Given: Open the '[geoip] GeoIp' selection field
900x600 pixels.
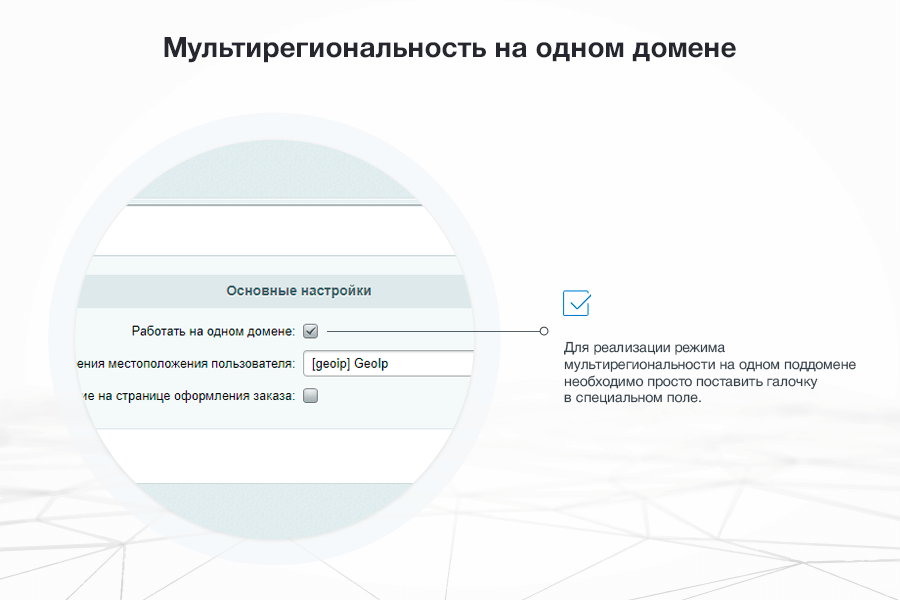Looking at the screenshot, I should point(388,362).
